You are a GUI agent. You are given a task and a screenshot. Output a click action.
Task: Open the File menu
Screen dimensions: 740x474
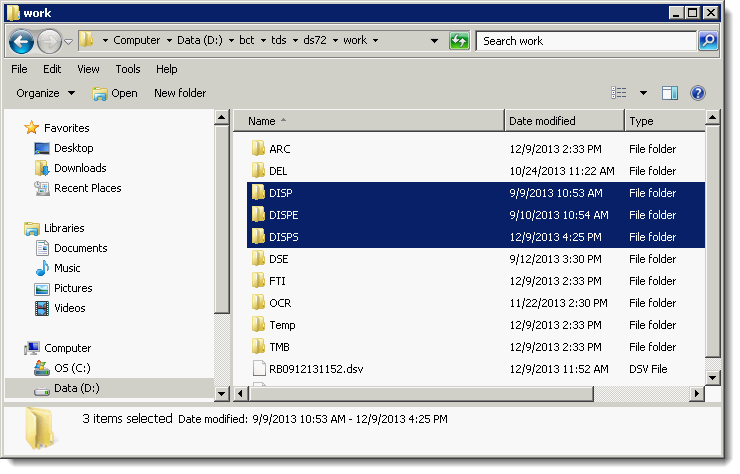point(19,69)
